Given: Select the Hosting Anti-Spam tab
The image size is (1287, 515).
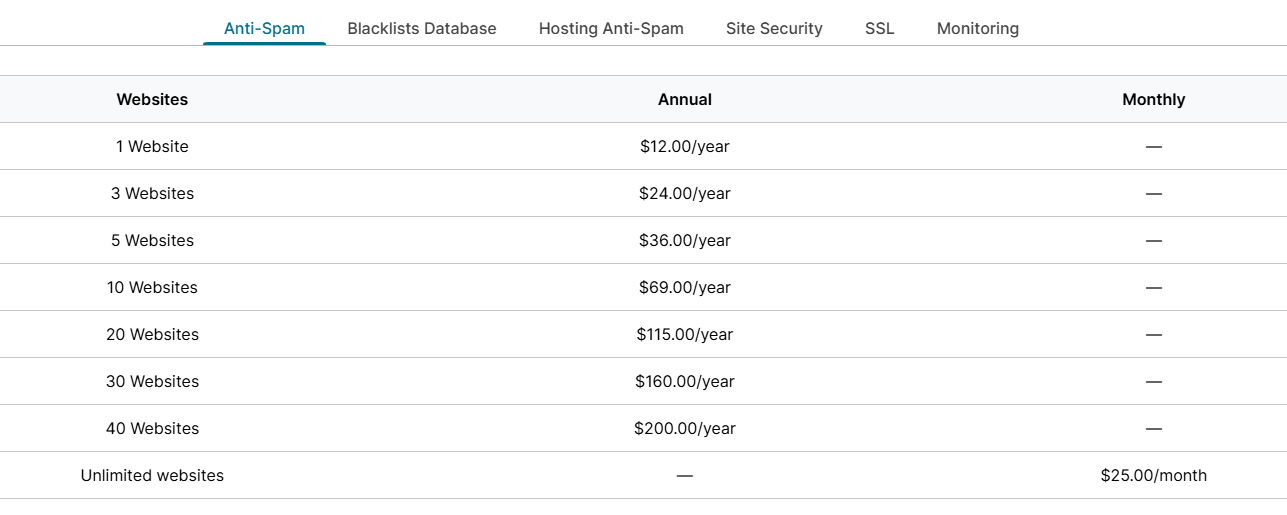Looking at the screenshot, I should [x=611, y=28].
